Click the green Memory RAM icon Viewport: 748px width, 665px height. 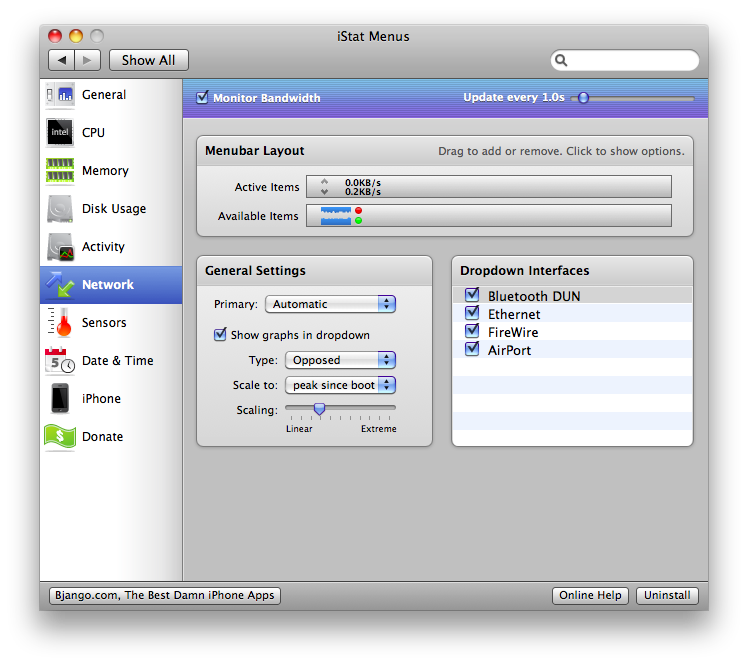tap(60, 170)
